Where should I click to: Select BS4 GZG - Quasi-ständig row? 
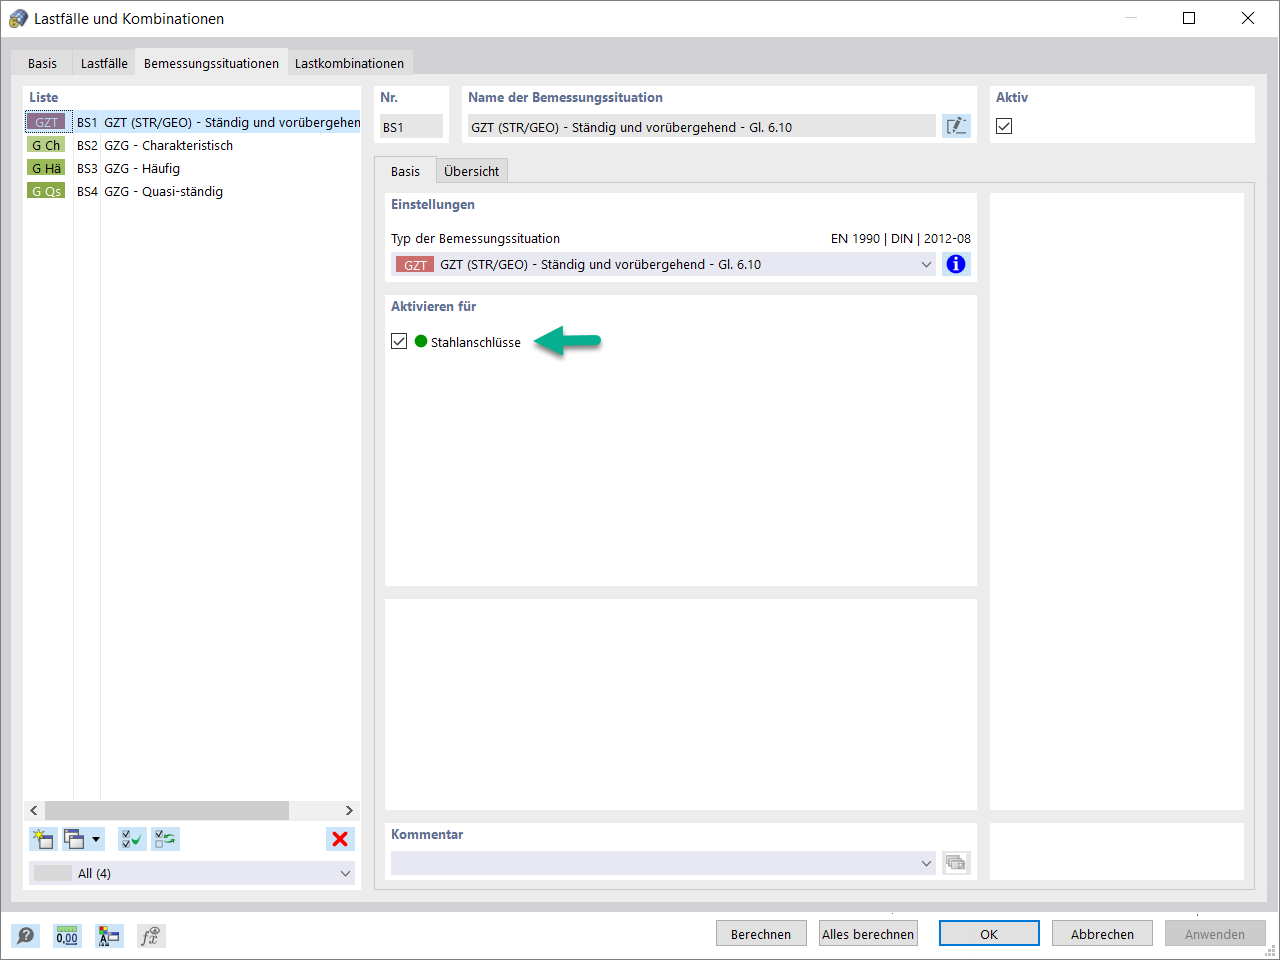coord(193,191)
